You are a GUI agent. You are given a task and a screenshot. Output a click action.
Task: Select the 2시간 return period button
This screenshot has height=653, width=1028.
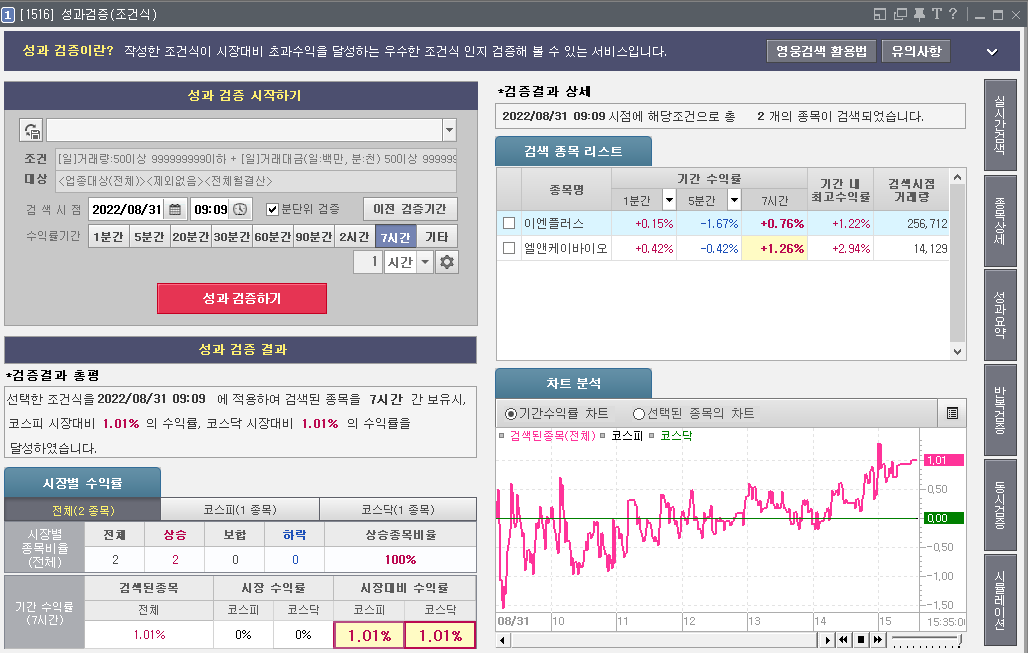355,237
